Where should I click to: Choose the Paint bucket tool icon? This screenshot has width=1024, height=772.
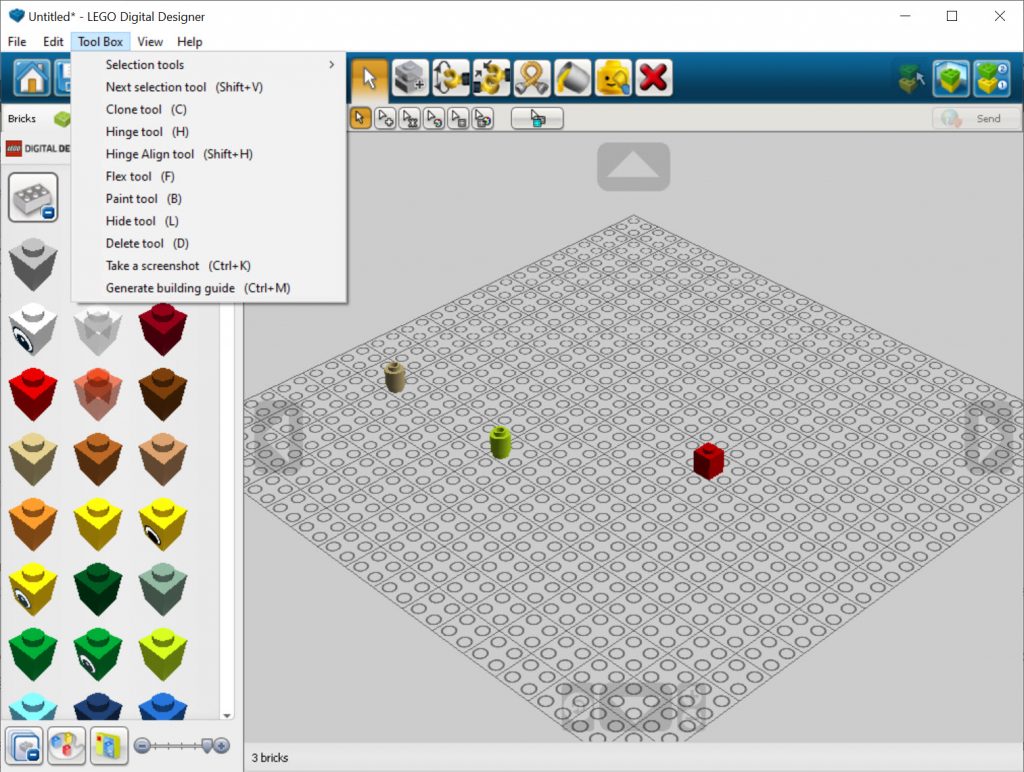tap(572, 78)
